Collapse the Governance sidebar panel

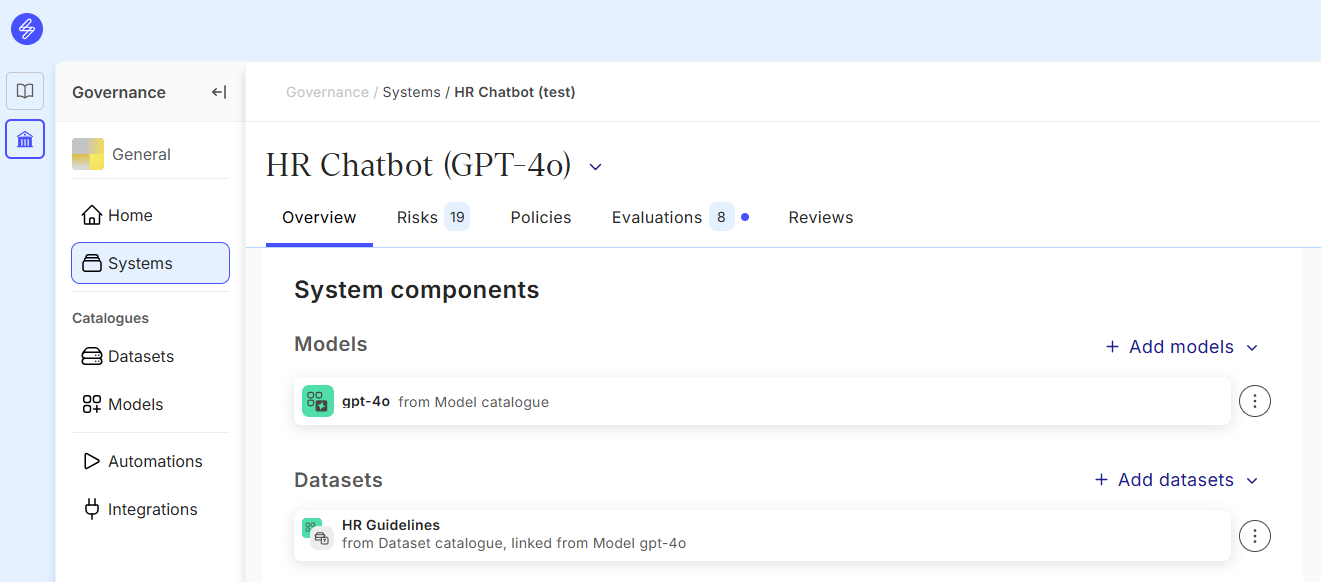(x=219, y=92)
